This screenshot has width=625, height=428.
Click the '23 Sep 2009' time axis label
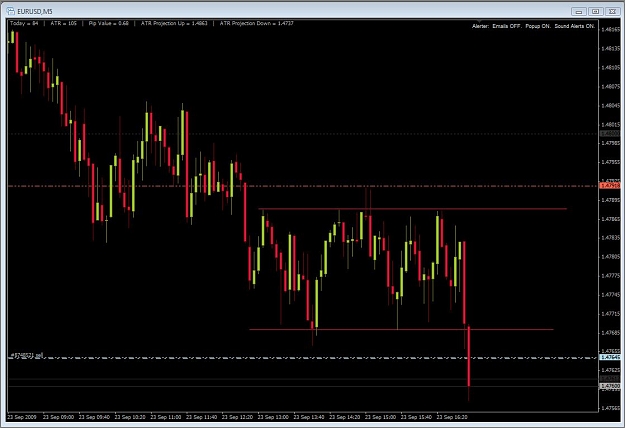(x=22, y=417)
